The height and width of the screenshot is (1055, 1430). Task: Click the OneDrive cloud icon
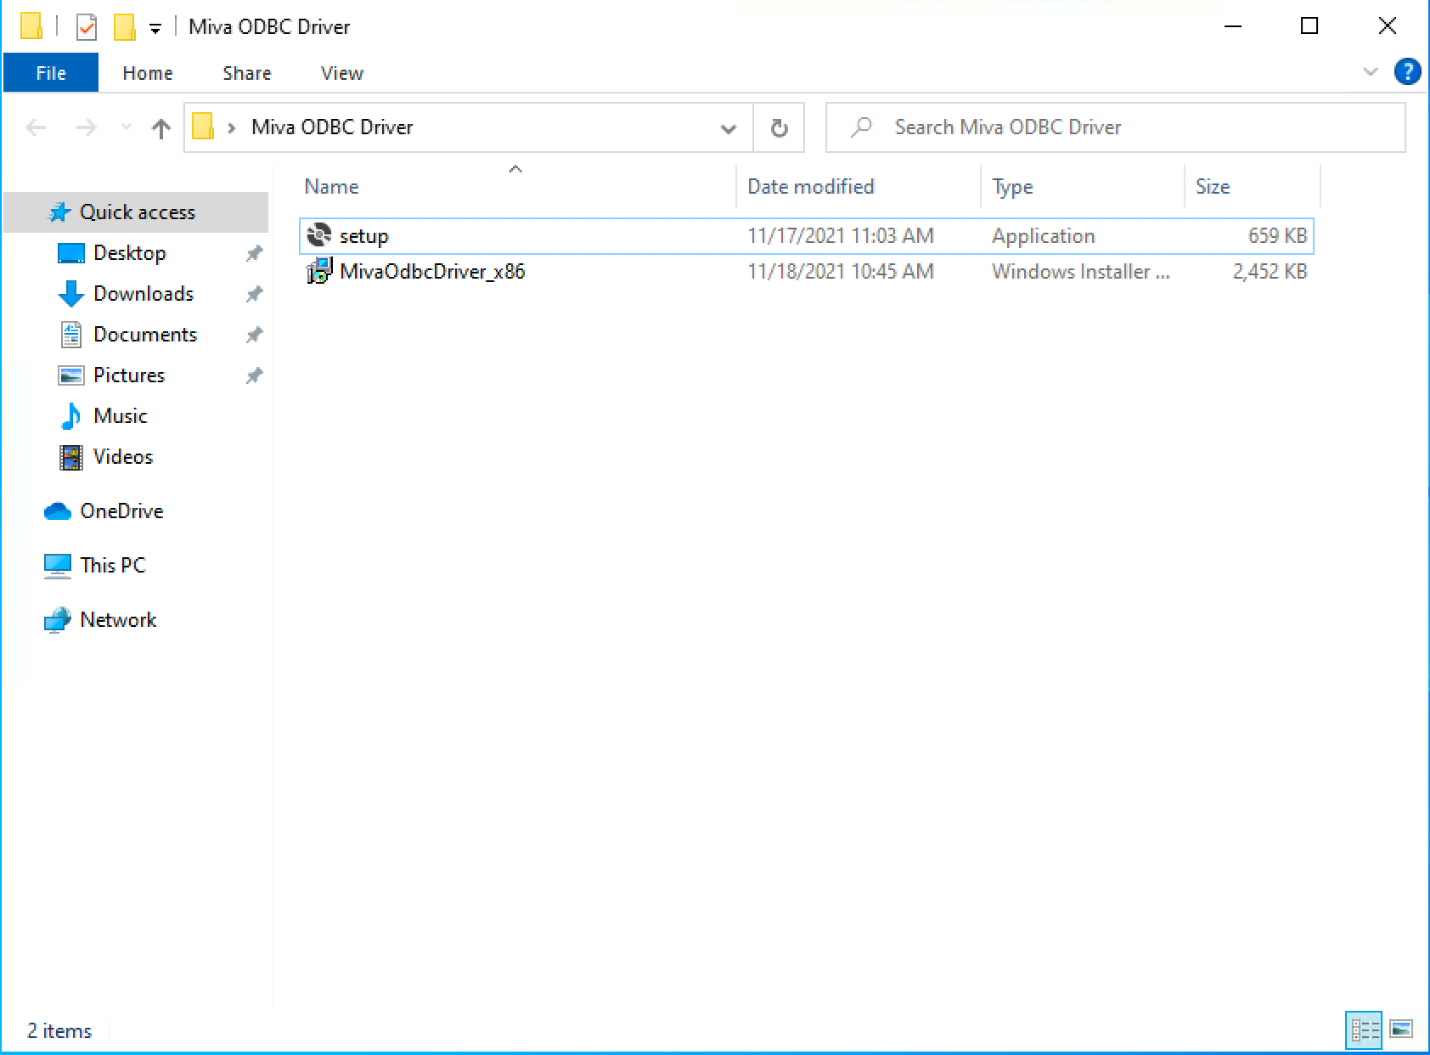58,511
